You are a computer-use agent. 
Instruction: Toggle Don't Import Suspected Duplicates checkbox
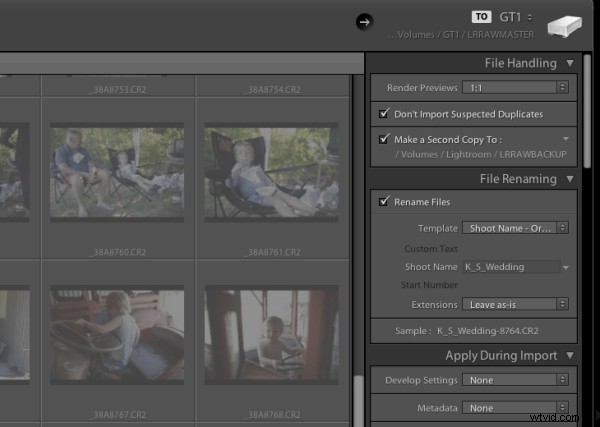click(x=383, y=114)
